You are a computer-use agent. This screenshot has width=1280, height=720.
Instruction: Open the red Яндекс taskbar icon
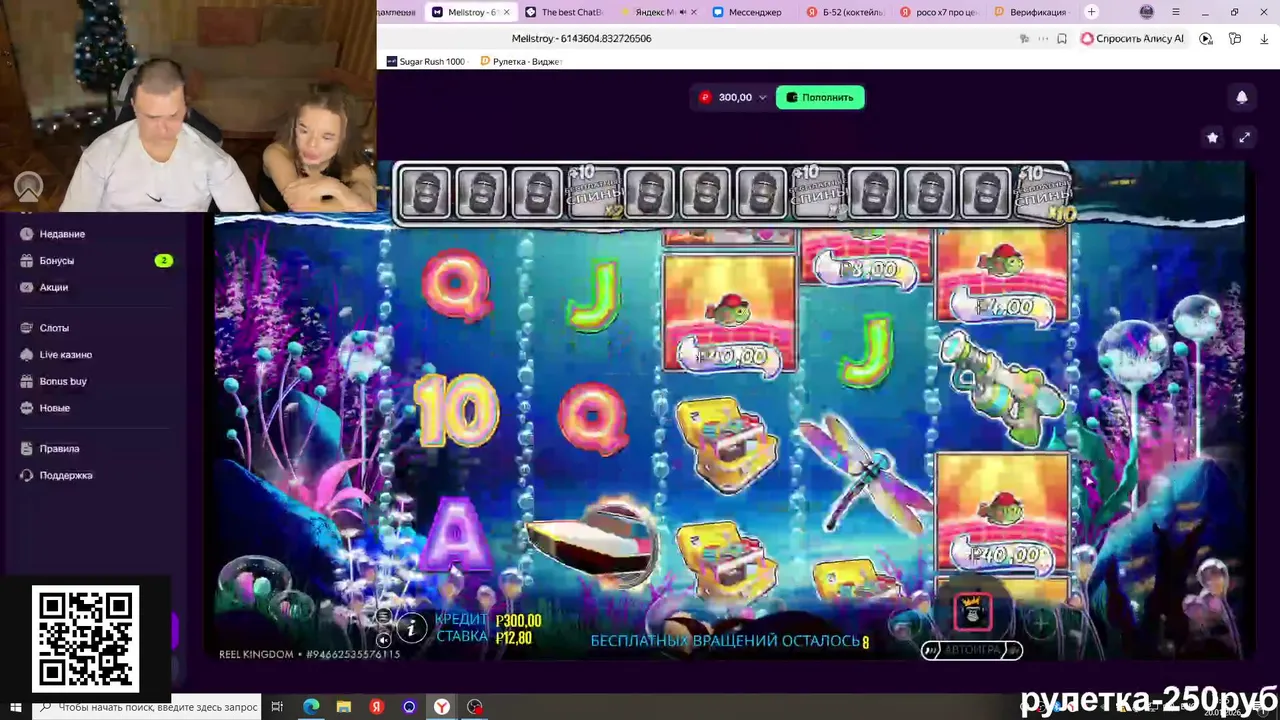pyautogui.click(x=377, y=707)
